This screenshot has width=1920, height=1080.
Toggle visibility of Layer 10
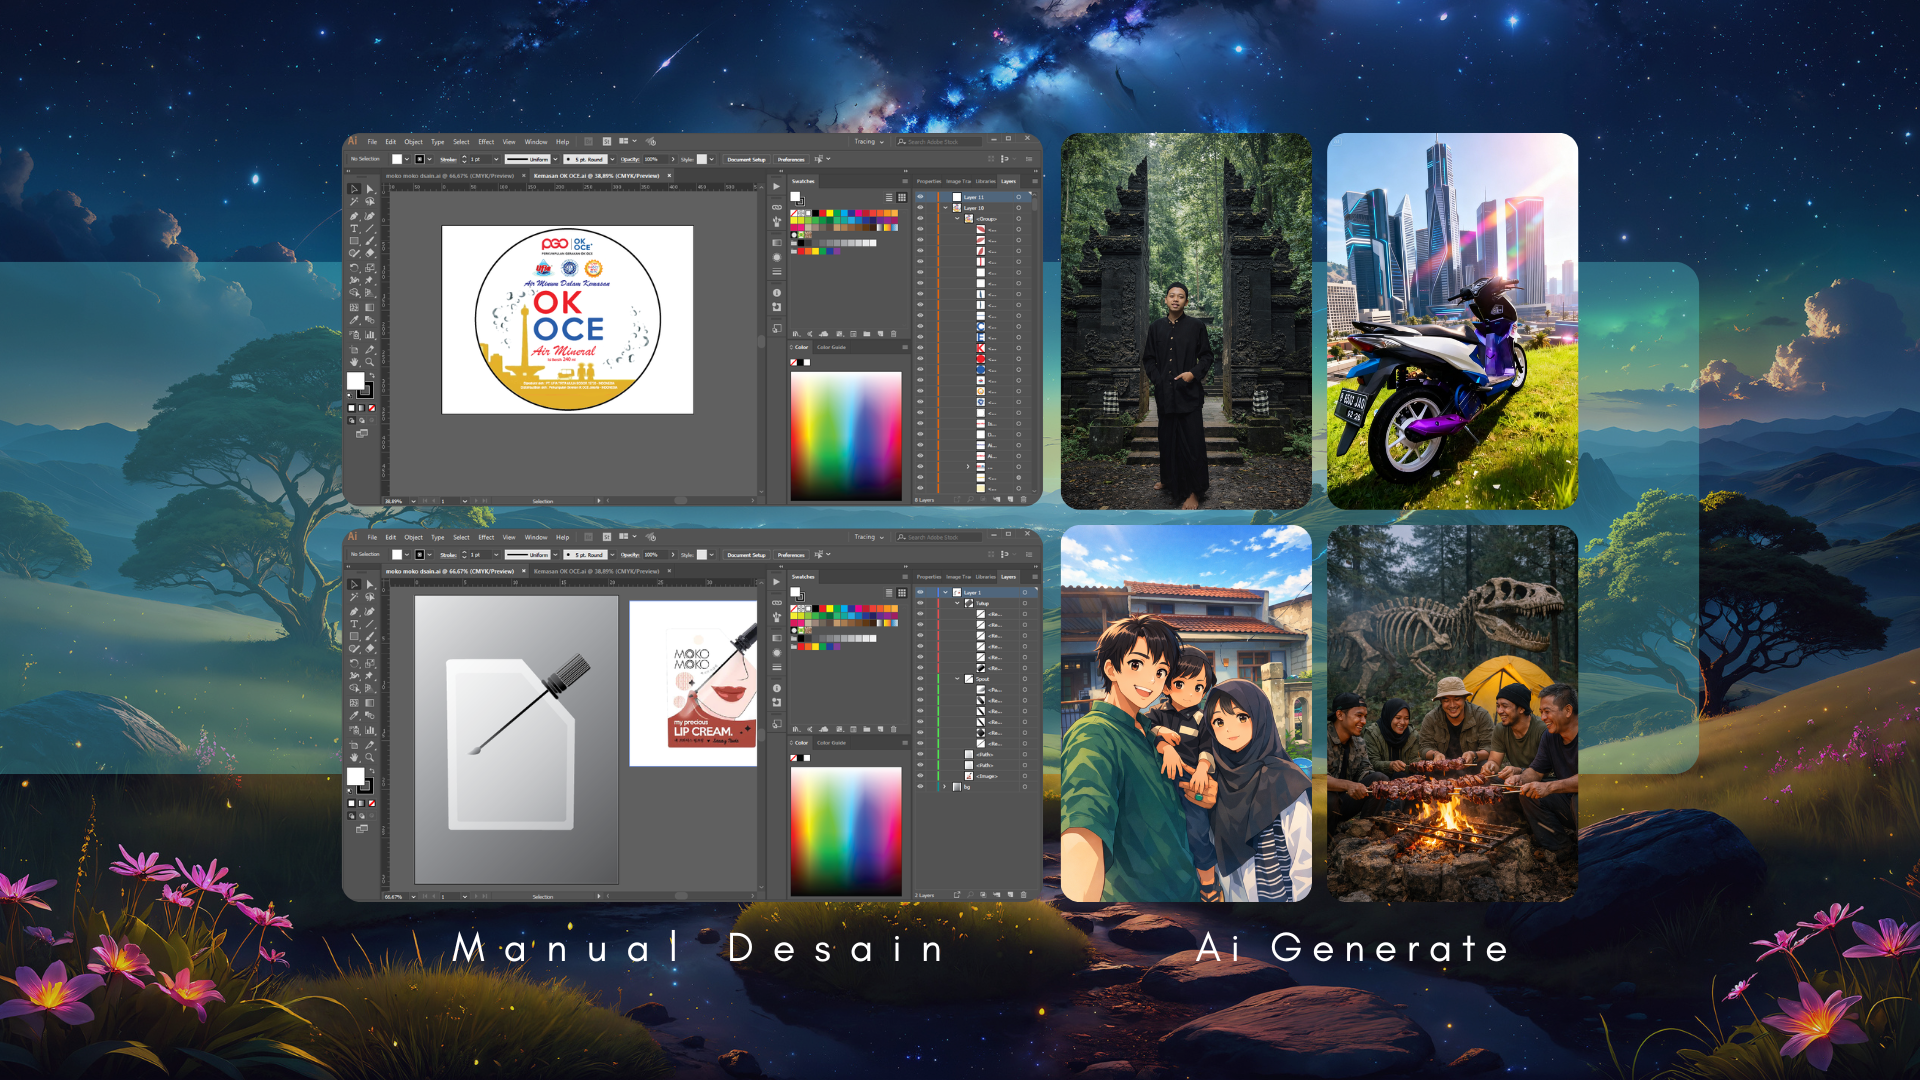pos(921,208)
